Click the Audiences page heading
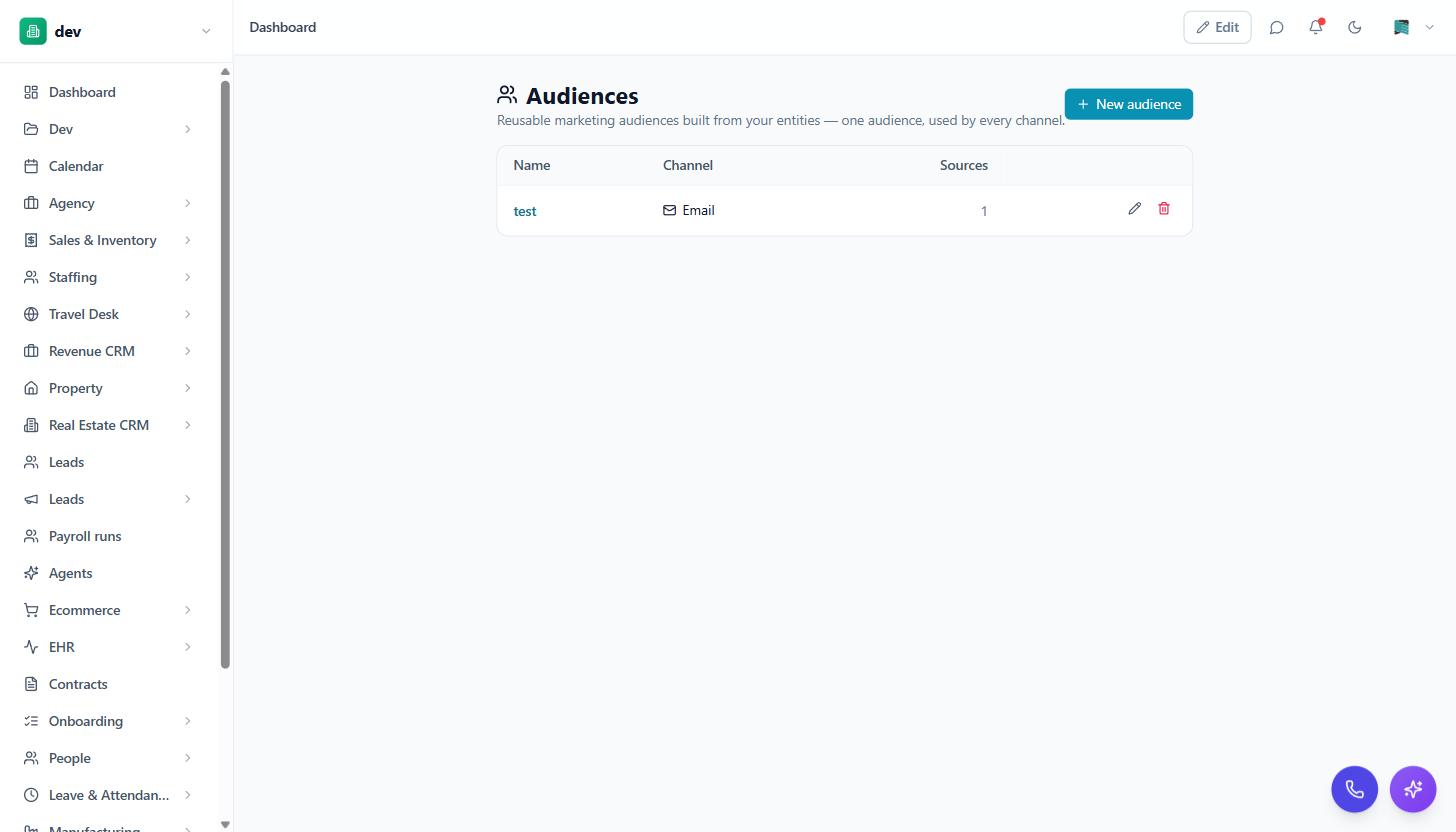 [582, 96]
